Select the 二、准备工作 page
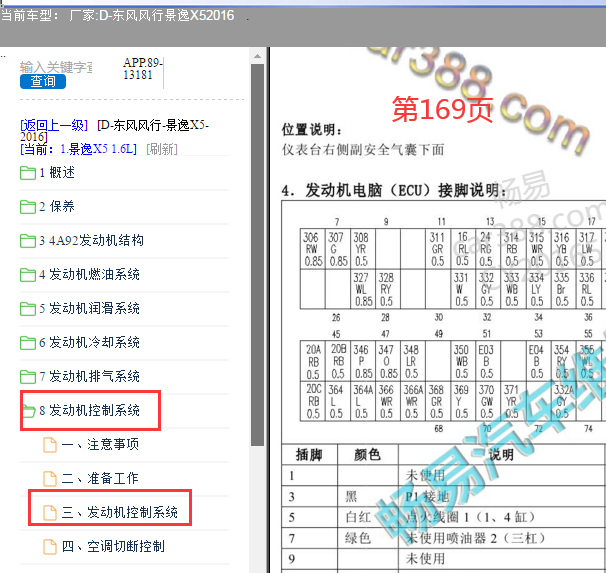Image resolution: width=606 pixels, height=573 pixels. [x=100, y=479]
